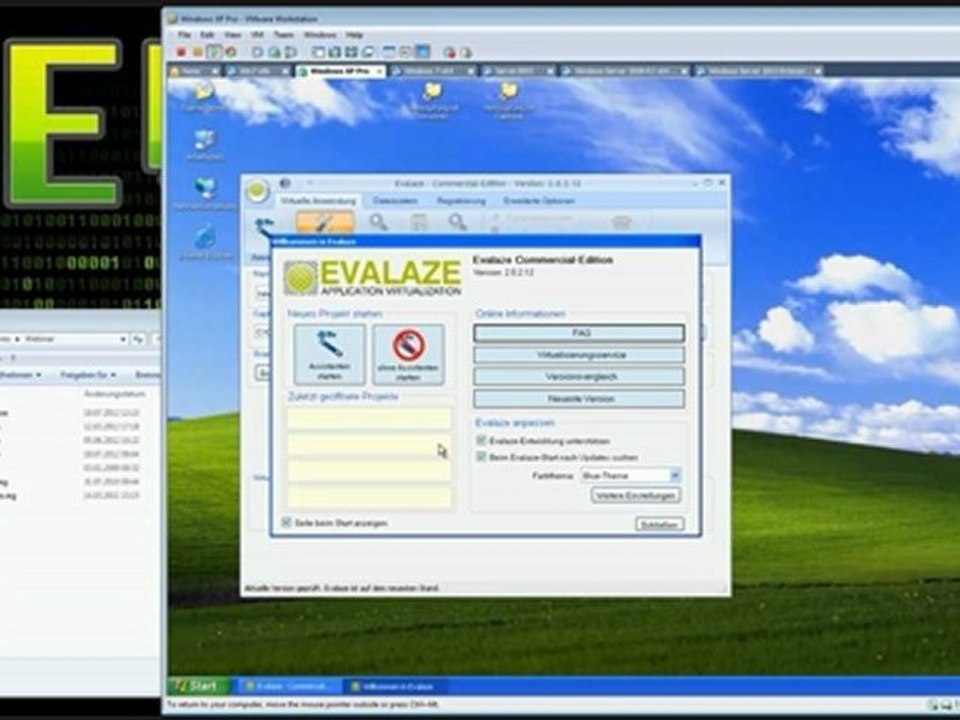This screenshot has height=720, width=960.
Task: Open 'Freigeben für' dropdown in the Explorer window
Action: [88, 374]
